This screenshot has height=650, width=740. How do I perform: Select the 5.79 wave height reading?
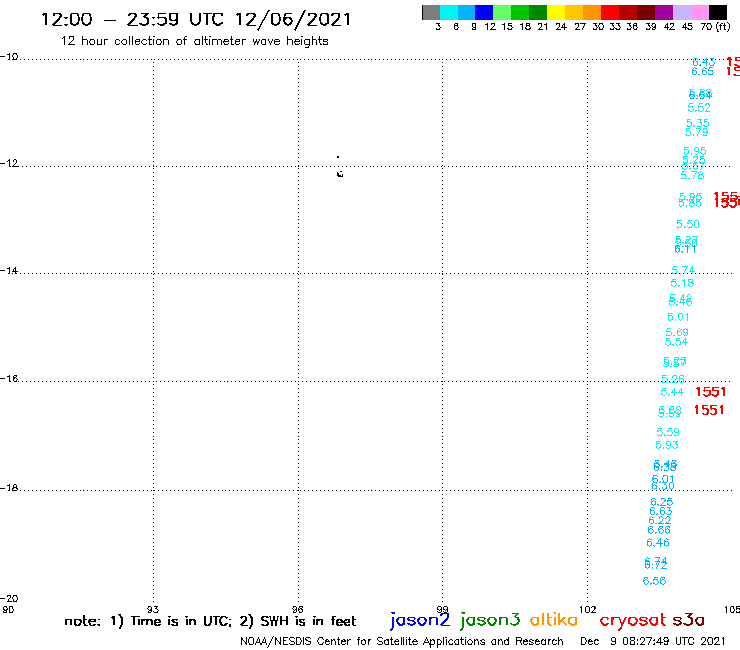[x=696, y=132]
